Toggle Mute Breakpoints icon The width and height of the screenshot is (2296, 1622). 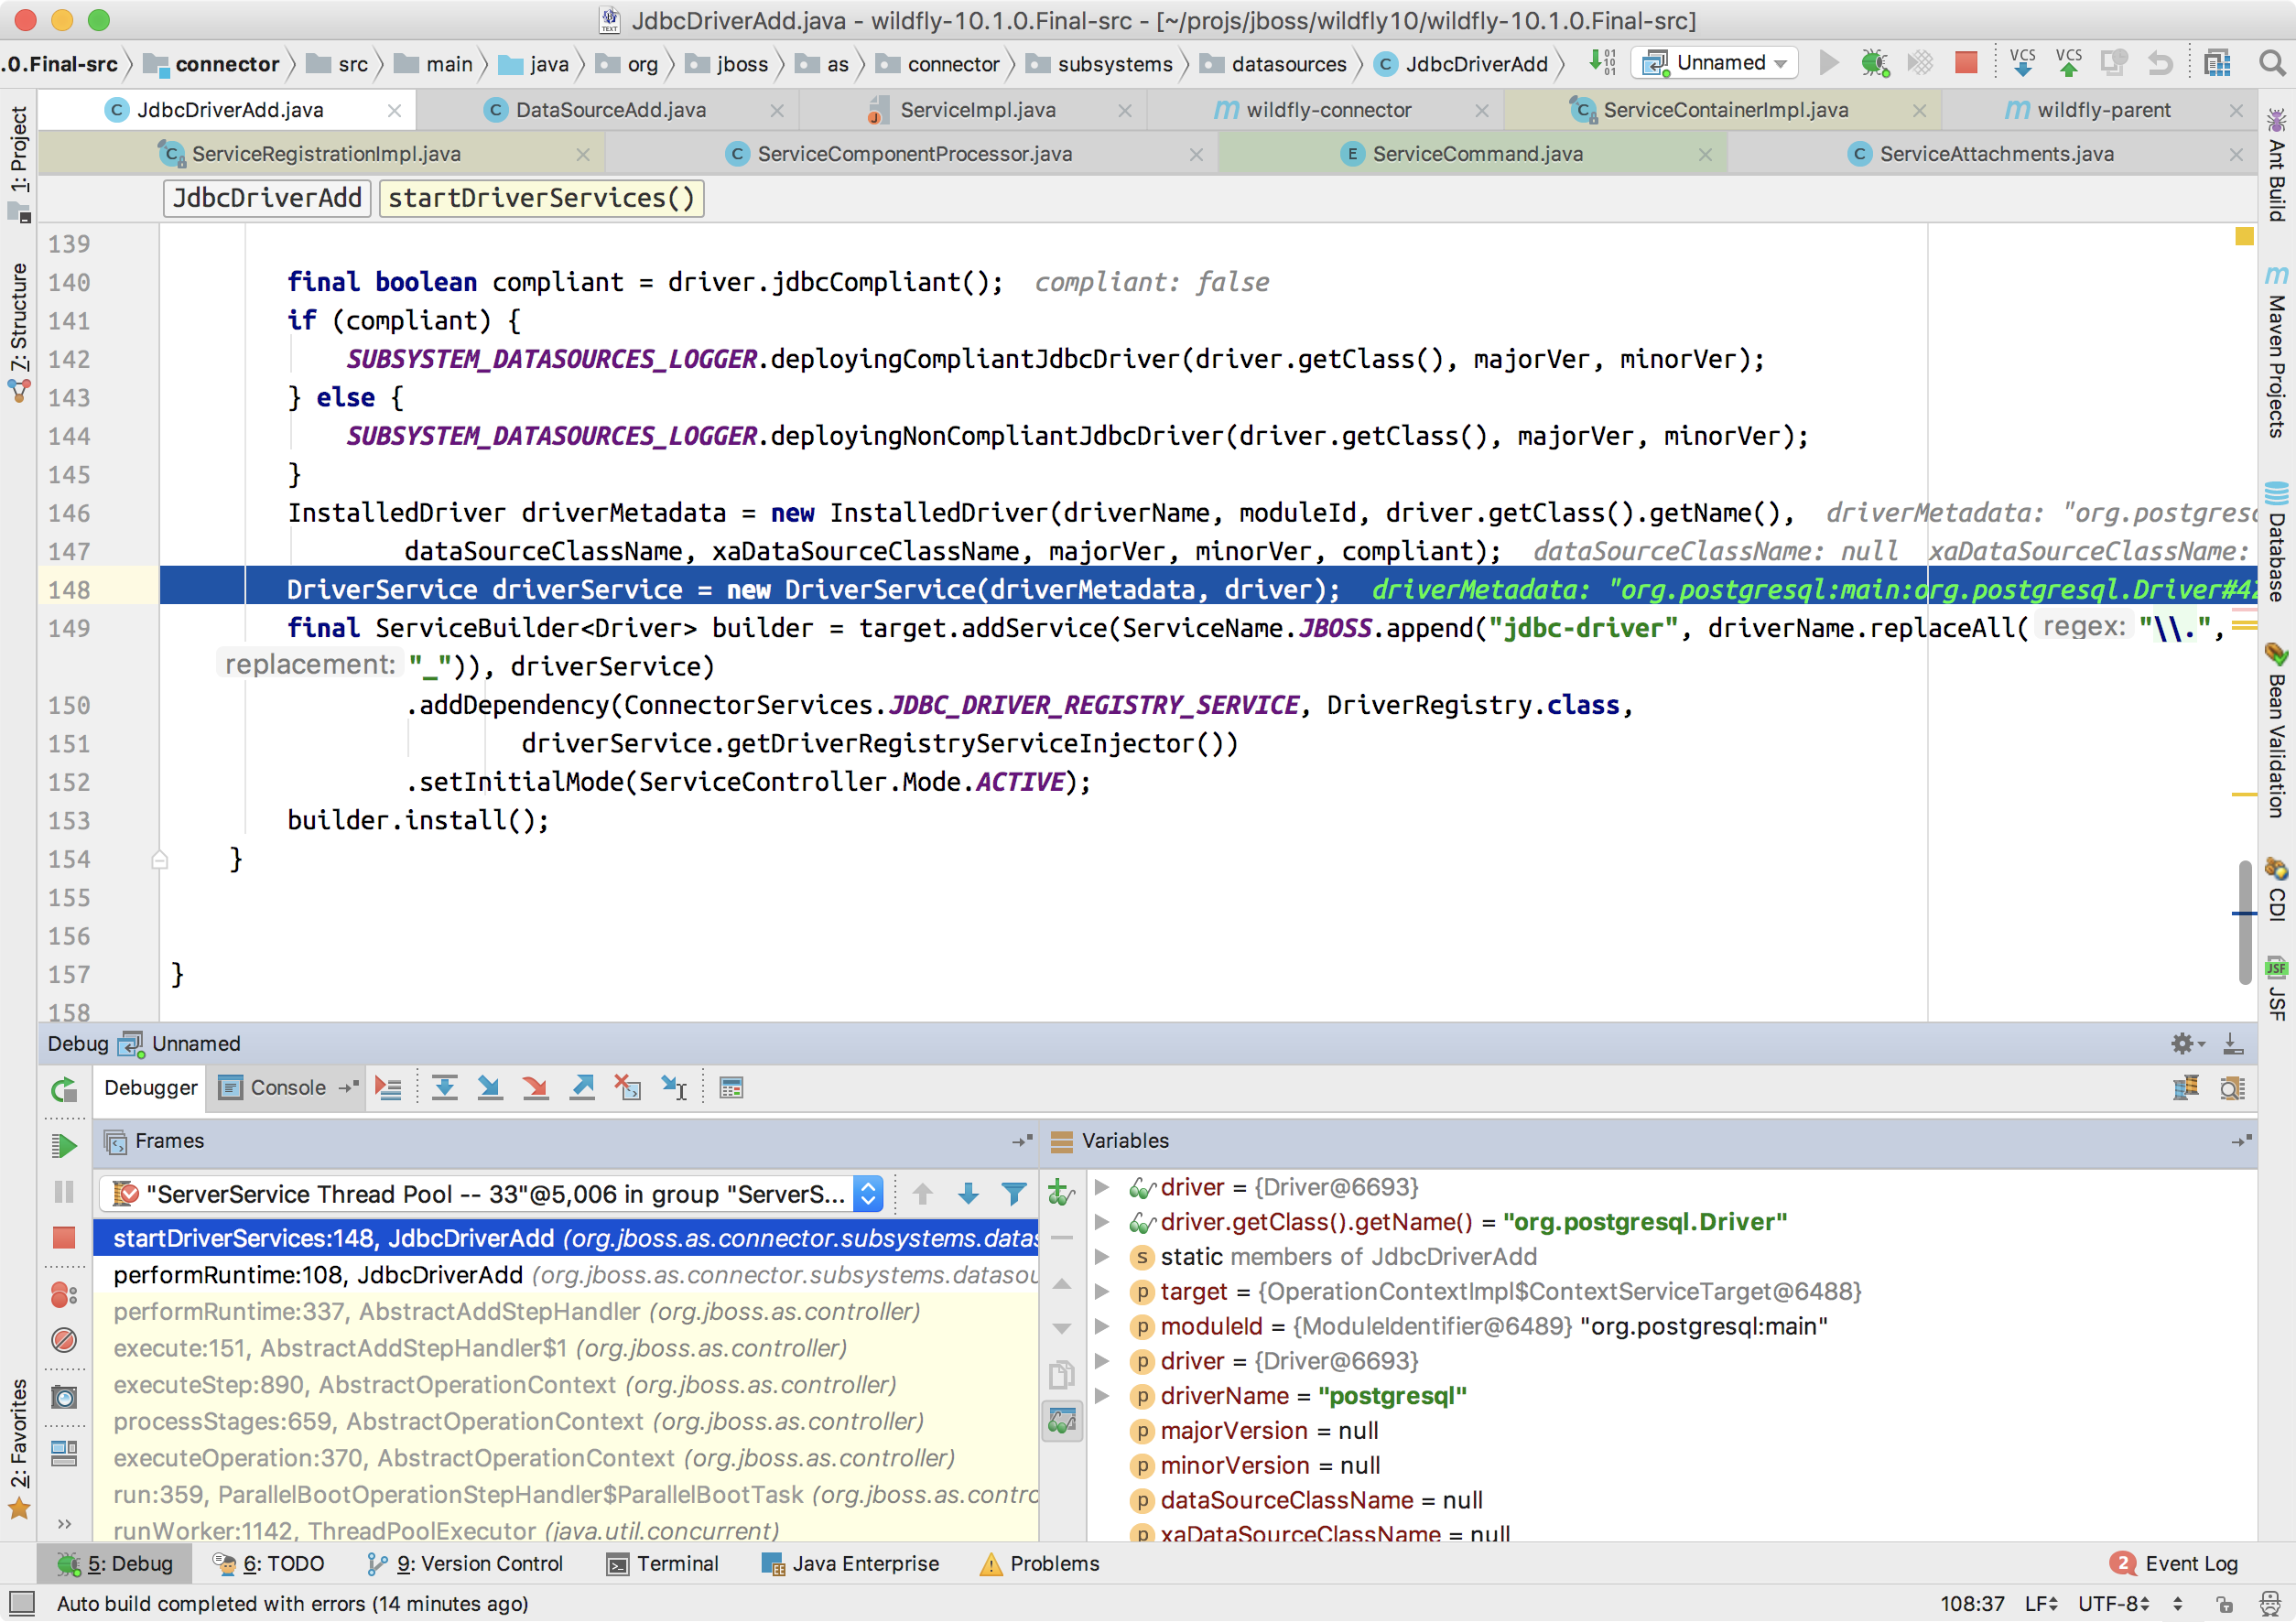pyautogui.click(x=64, y=1340)
